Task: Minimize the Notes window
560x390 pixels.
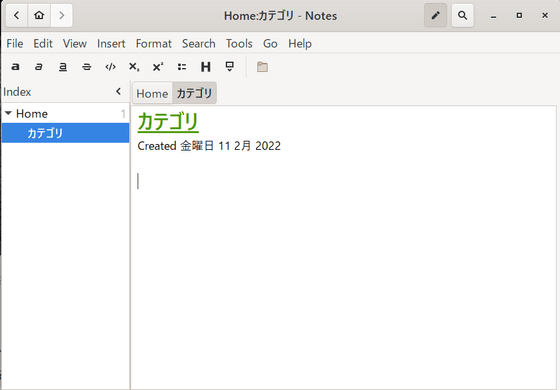Action: point(494,16)
